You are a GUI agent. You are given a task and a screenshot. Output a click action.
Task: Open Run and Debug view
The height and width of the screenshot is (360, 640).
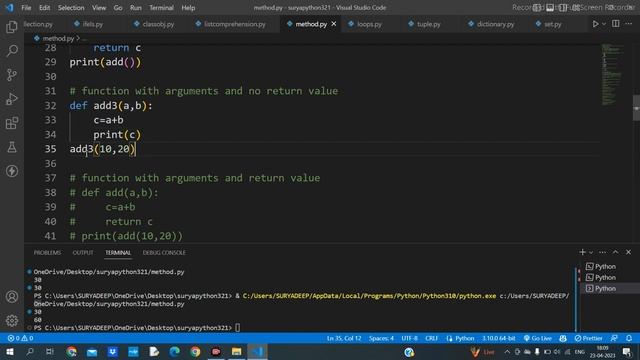tap(12, 99)
